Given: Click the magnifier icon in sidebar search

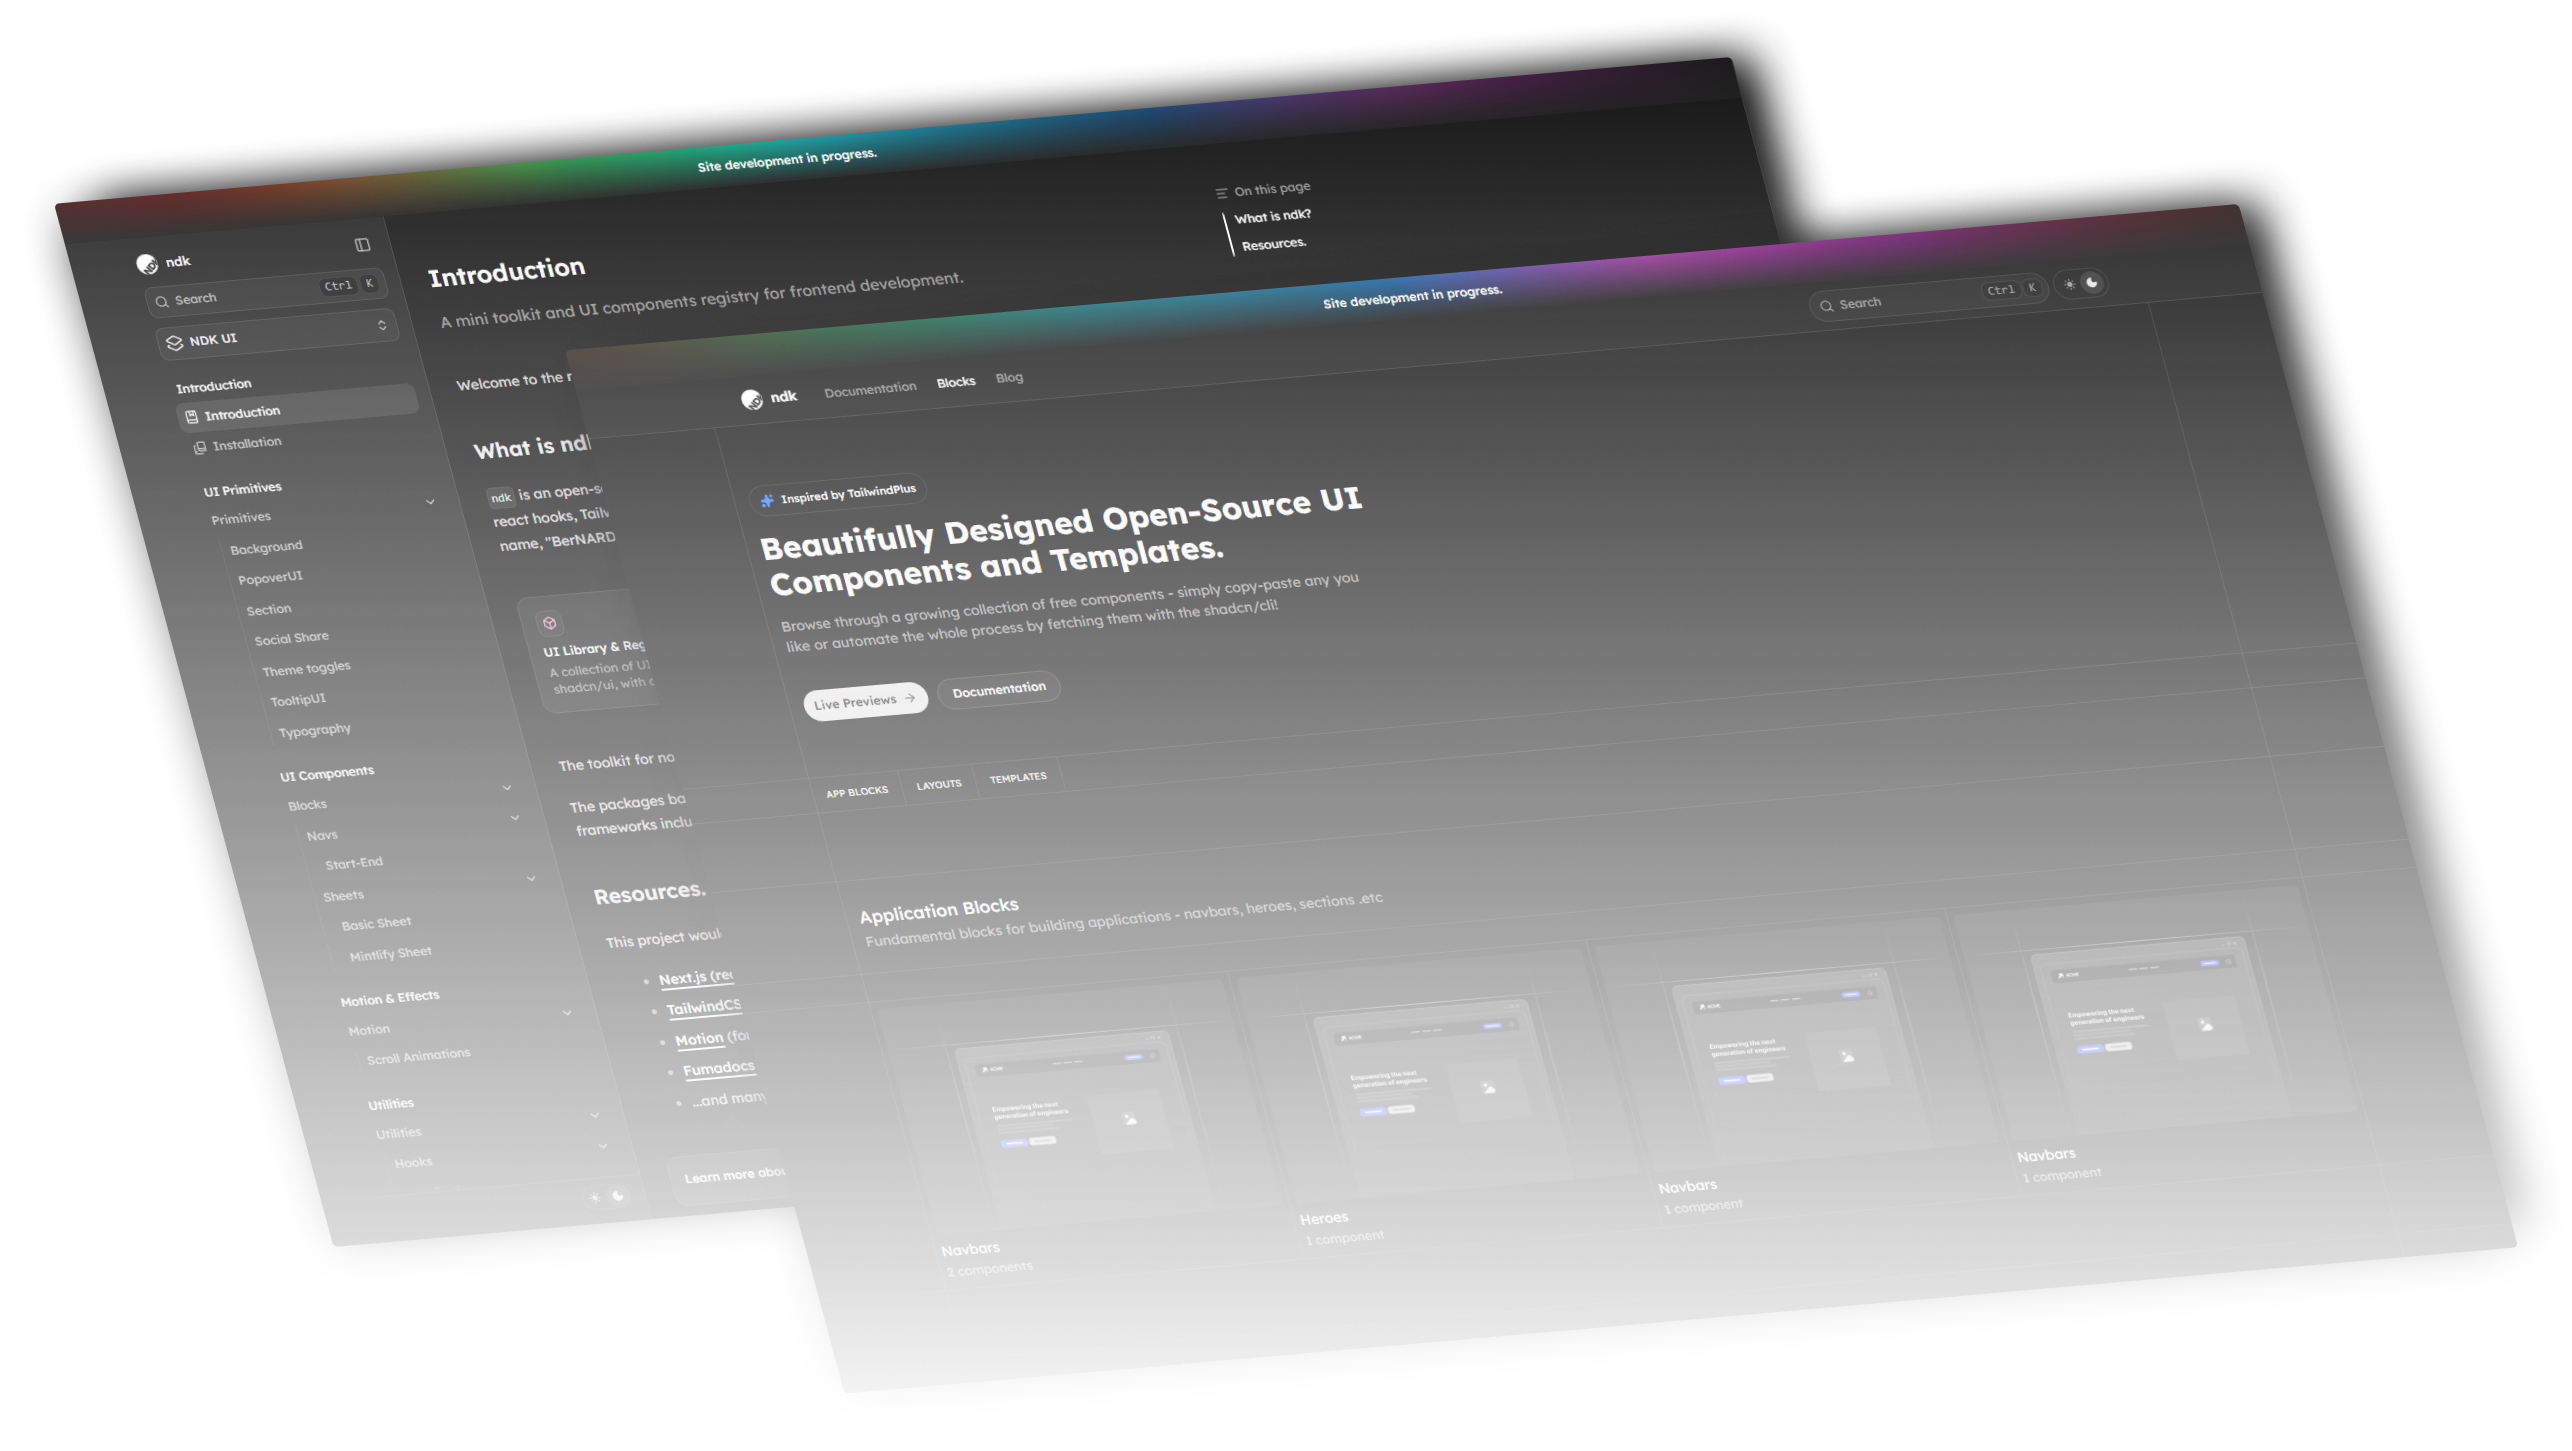Looking at the screenshot, I should (162, 301).
